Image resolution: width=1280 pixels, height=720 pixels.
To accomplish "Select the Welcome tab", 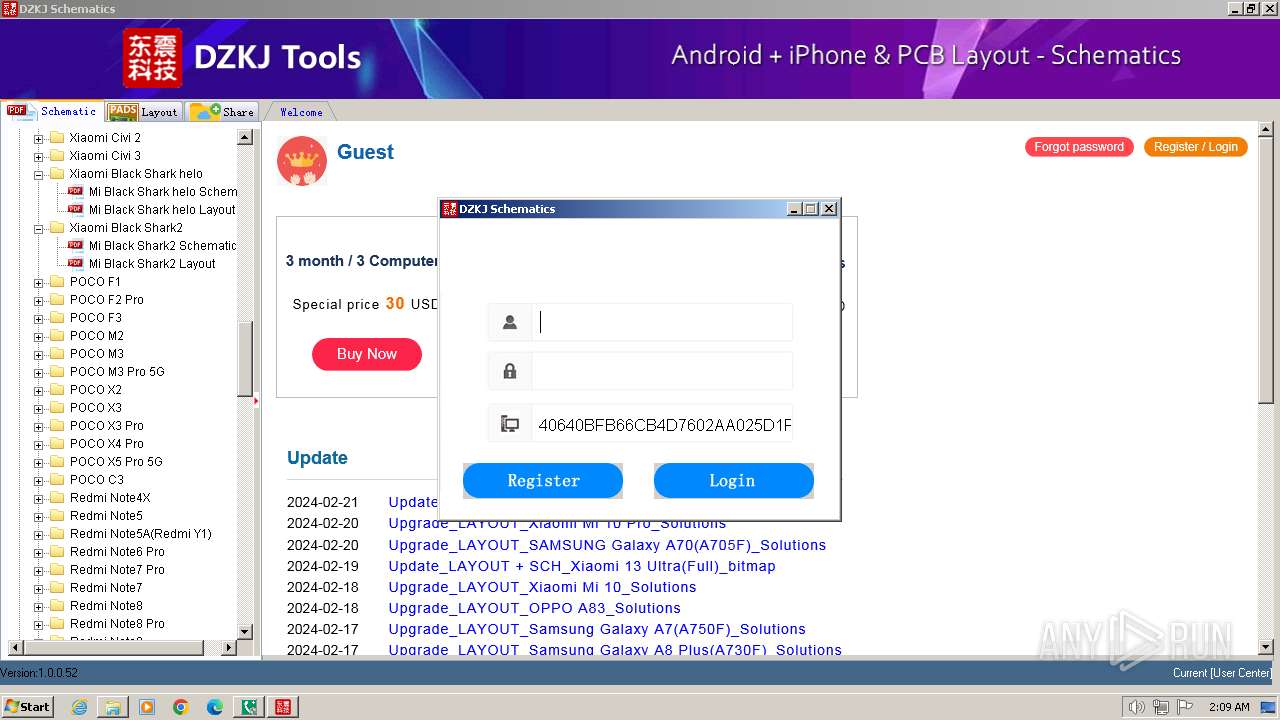I will click(301, 112).
